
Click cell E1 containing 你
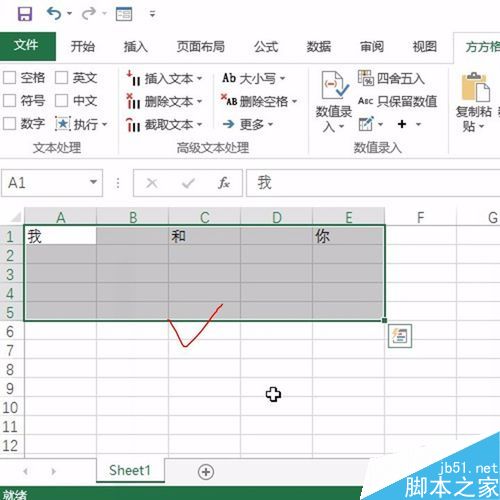[x=348, y=236]
